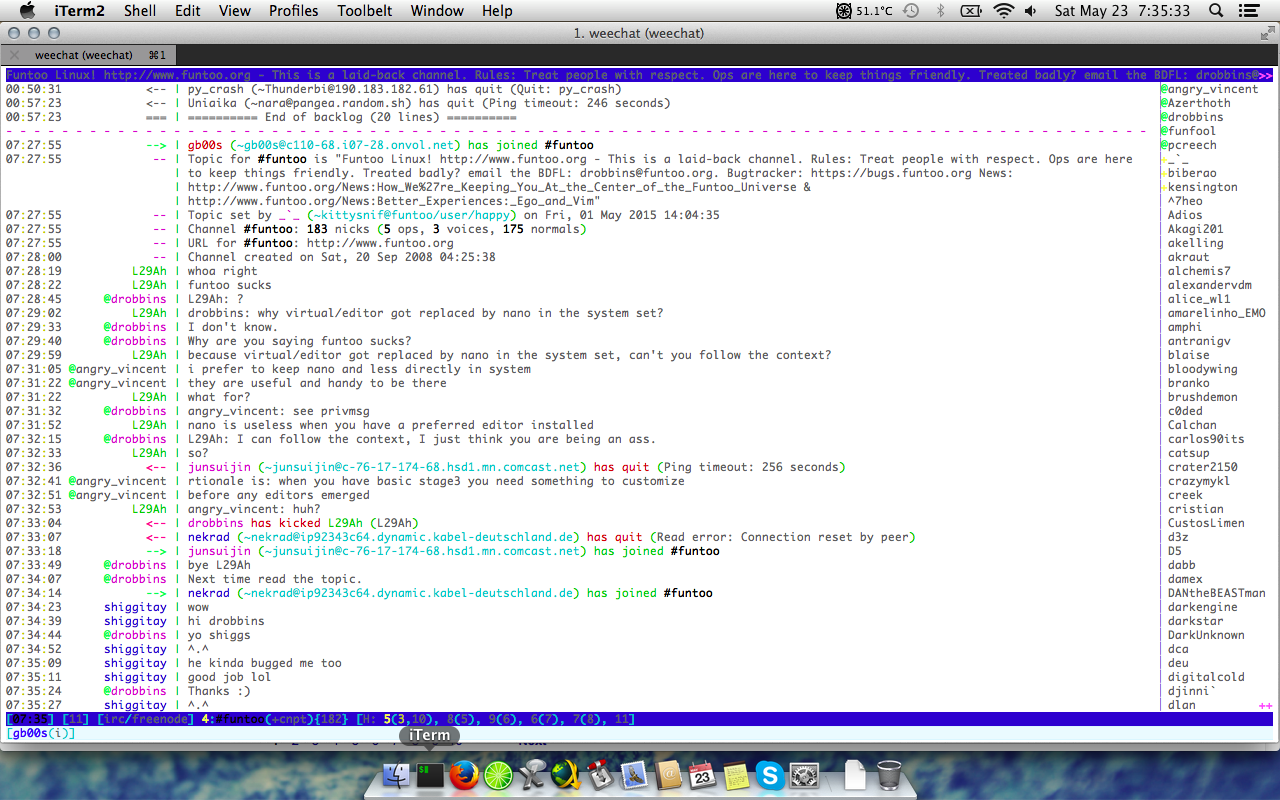Image resolution: width=1280 pixels, height=800 pixels.
Task: Click "Next time read the topic." message
Action: point(275,579)
